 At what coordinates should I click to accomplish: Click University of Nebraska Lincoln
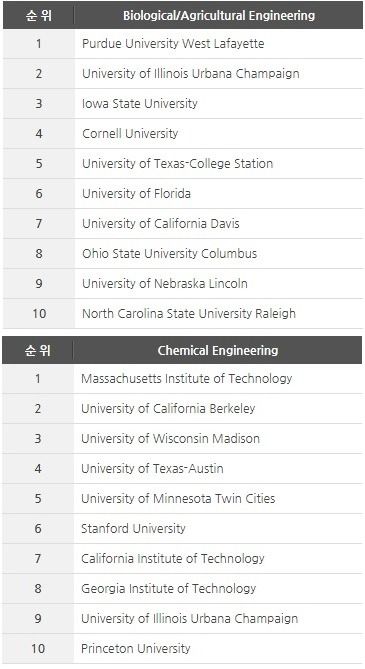pos(164,284)
